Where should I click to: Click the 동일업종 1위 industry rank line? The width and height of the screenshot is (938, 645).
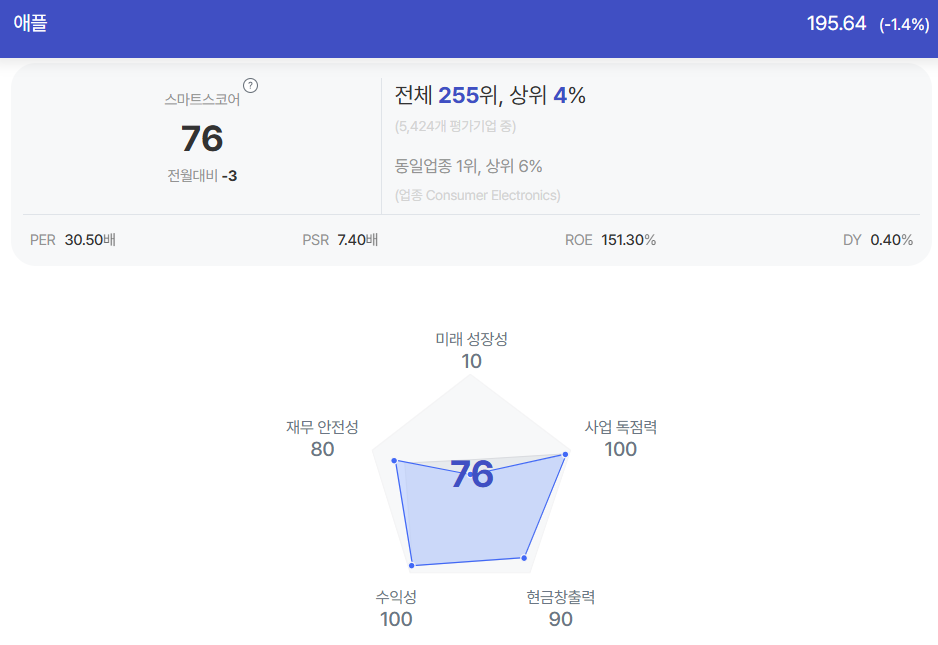(x=468, y=166)
